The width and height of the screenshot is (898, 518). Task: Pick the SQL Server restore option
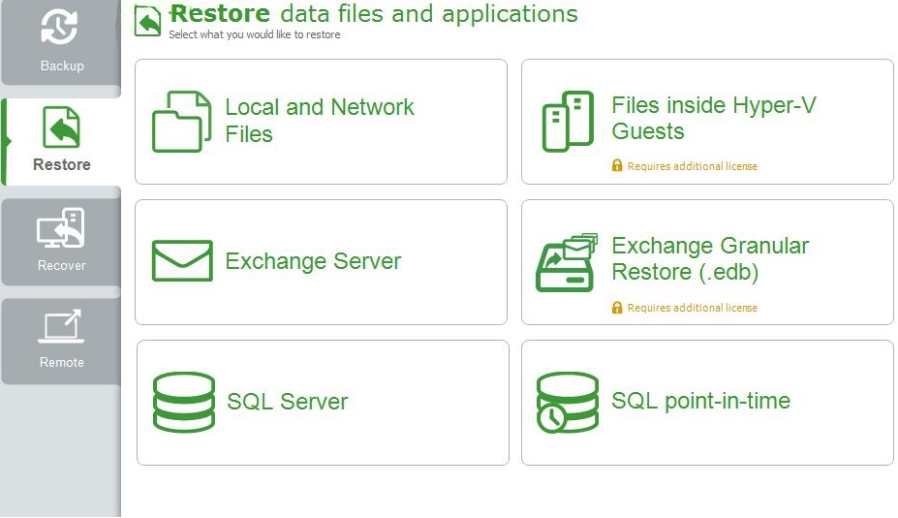[x=322, y=403]
